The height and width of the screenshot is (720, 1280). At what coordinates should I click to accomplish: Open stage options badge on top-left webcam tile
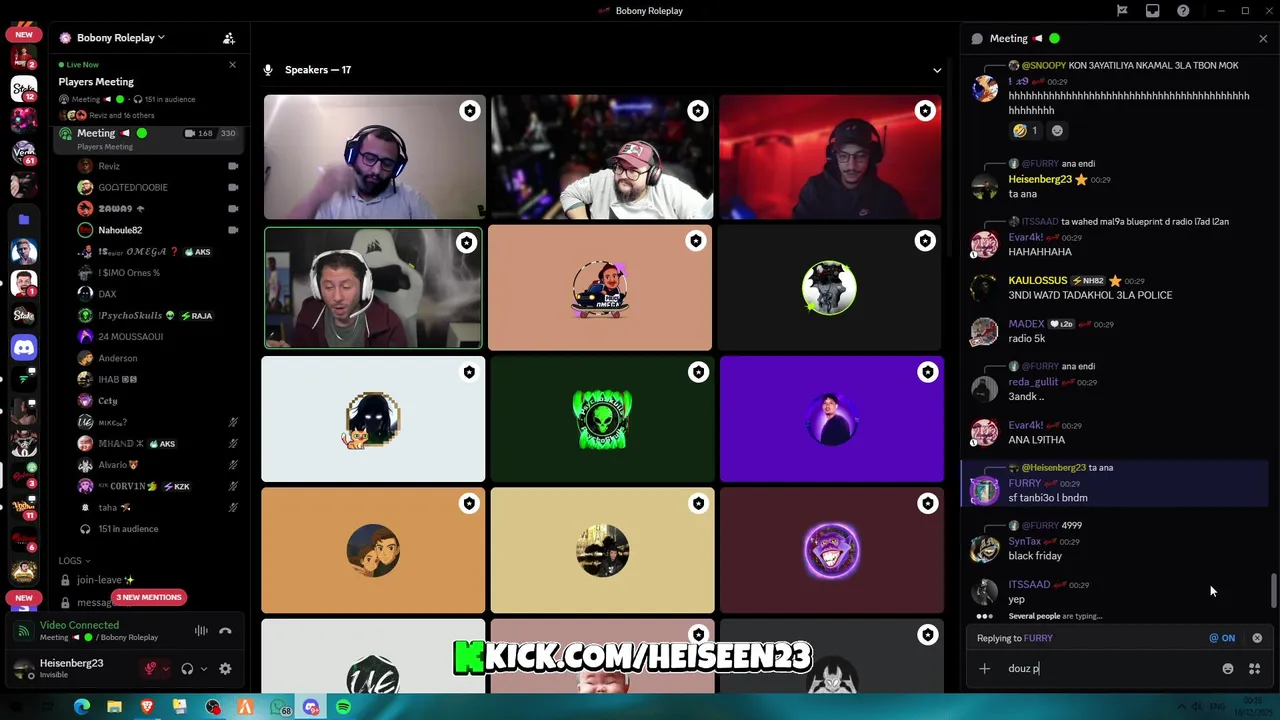coord(469,111)
